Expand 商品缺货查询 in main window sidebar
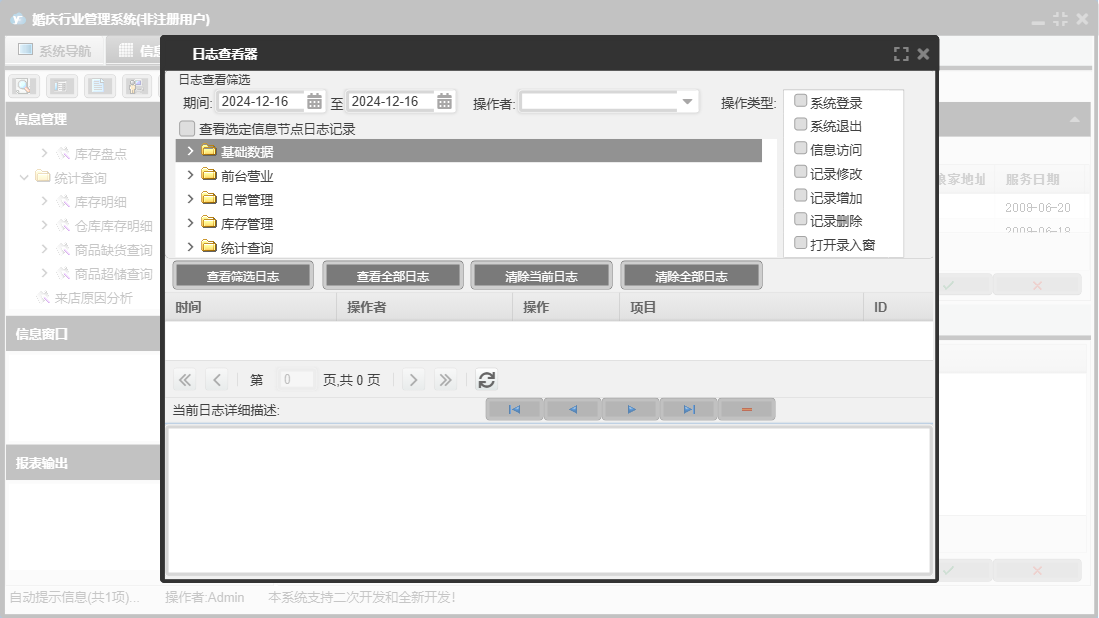Image resolution: width=1099 pixels, height=618 pixels. [x=44, y=249]
